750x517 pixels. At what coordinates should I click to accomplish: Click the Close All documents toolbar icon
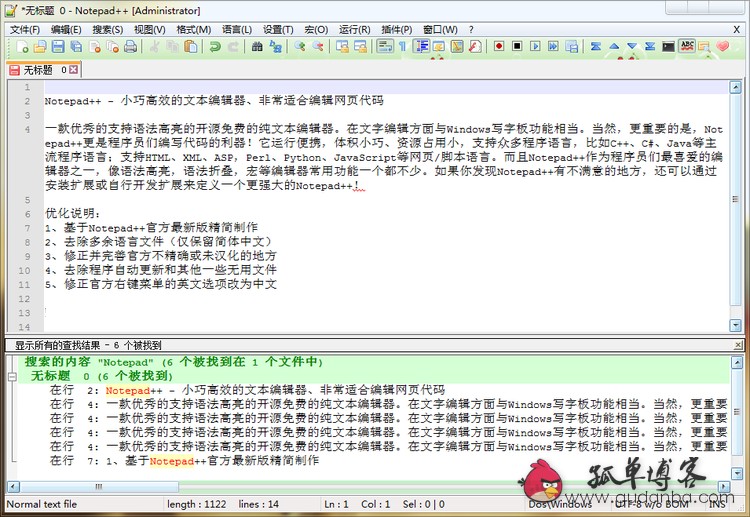pos(113,46)
